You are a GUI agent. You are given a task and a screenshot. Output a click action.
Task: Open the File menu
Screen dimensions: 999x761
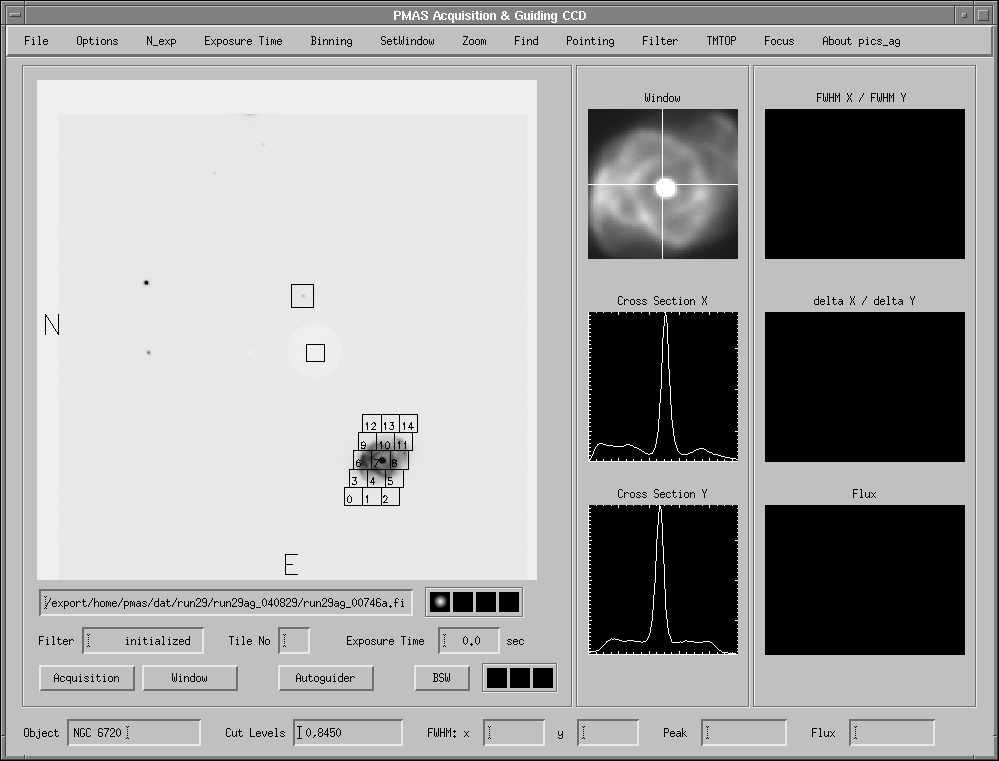[36, 41]
